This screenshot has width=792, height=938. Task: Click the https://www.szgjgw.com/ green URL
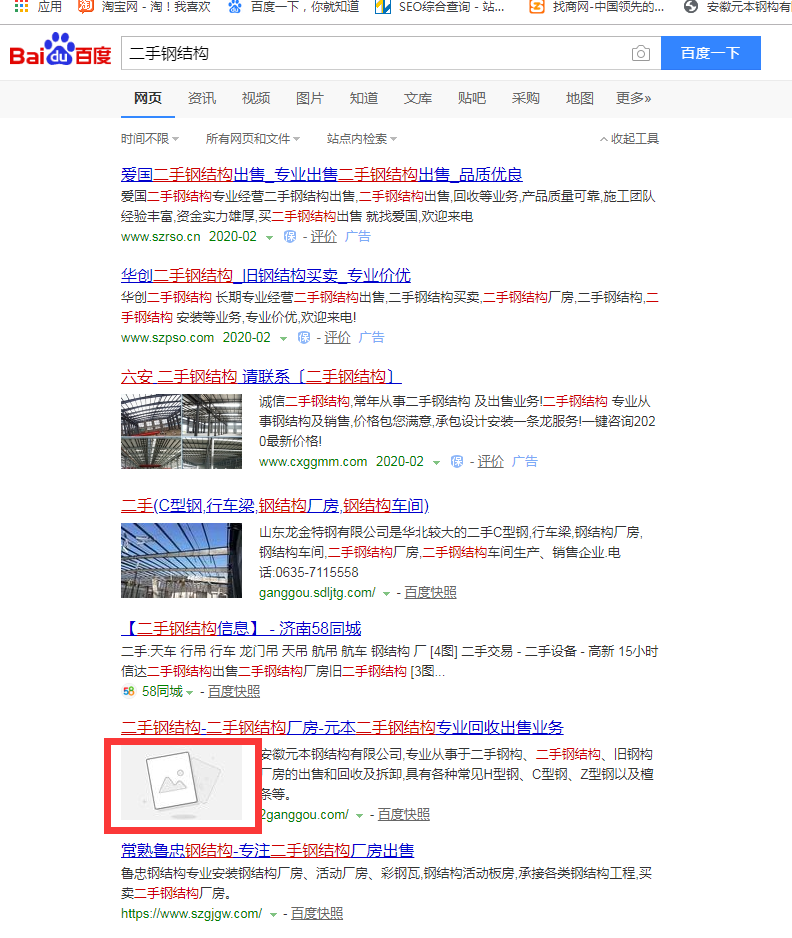coord(191,914)
